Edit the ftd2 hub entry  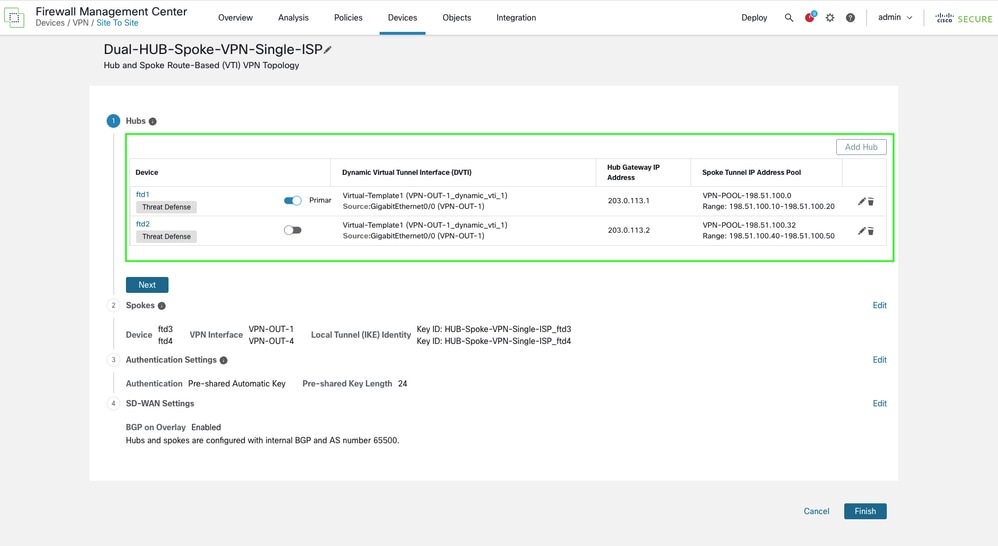click(861, 231)
